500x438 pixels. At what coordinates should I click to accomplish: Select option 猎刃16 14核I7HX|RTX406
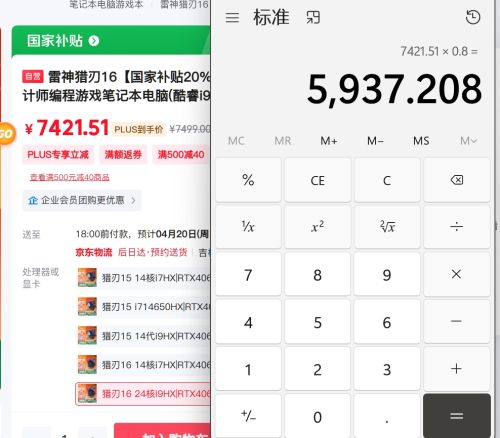pyautogui.click(x=144, y=365)
